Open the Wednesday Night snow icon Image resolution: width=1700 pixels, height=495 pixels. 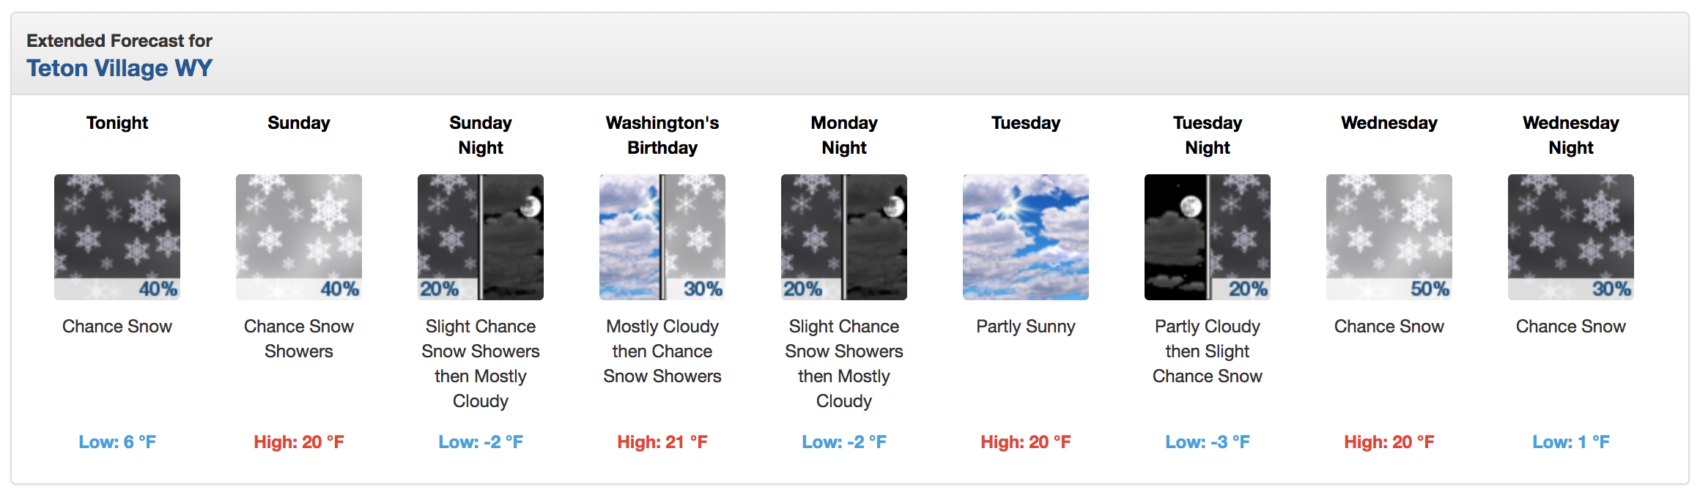point(1571,237)
